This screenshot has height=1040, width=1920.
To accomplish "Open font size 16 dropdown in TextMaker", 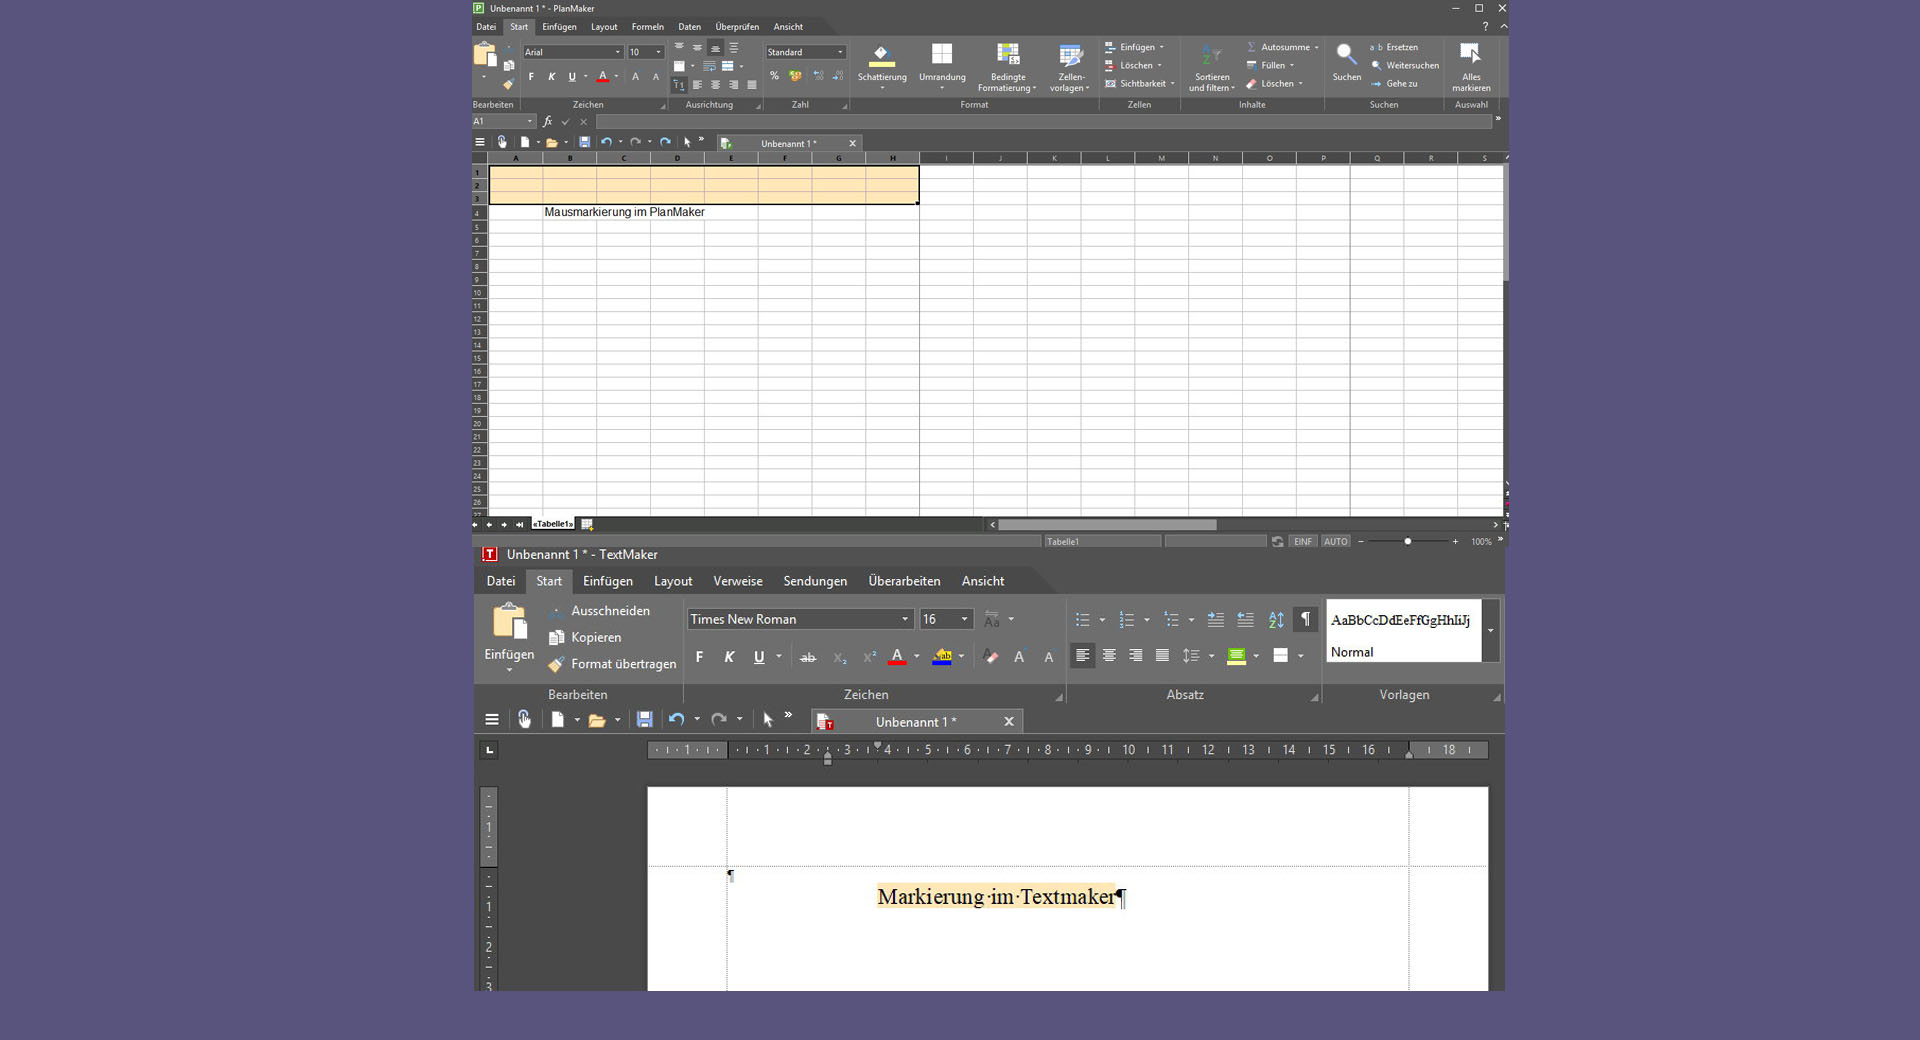I will (x=964, y=620).
